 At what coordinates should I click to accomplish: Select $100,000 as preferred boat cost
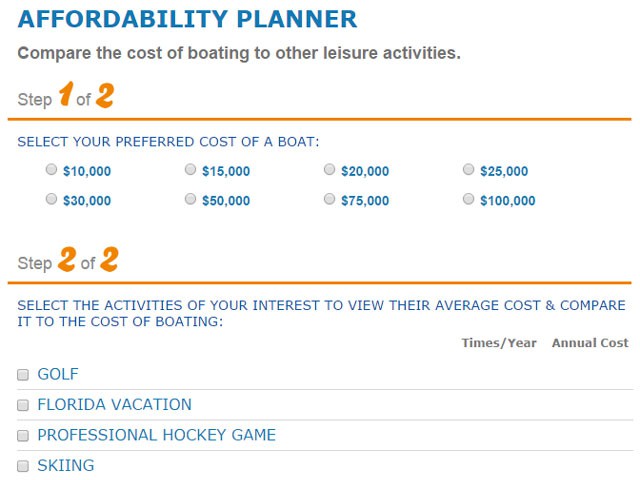[468, 199]
